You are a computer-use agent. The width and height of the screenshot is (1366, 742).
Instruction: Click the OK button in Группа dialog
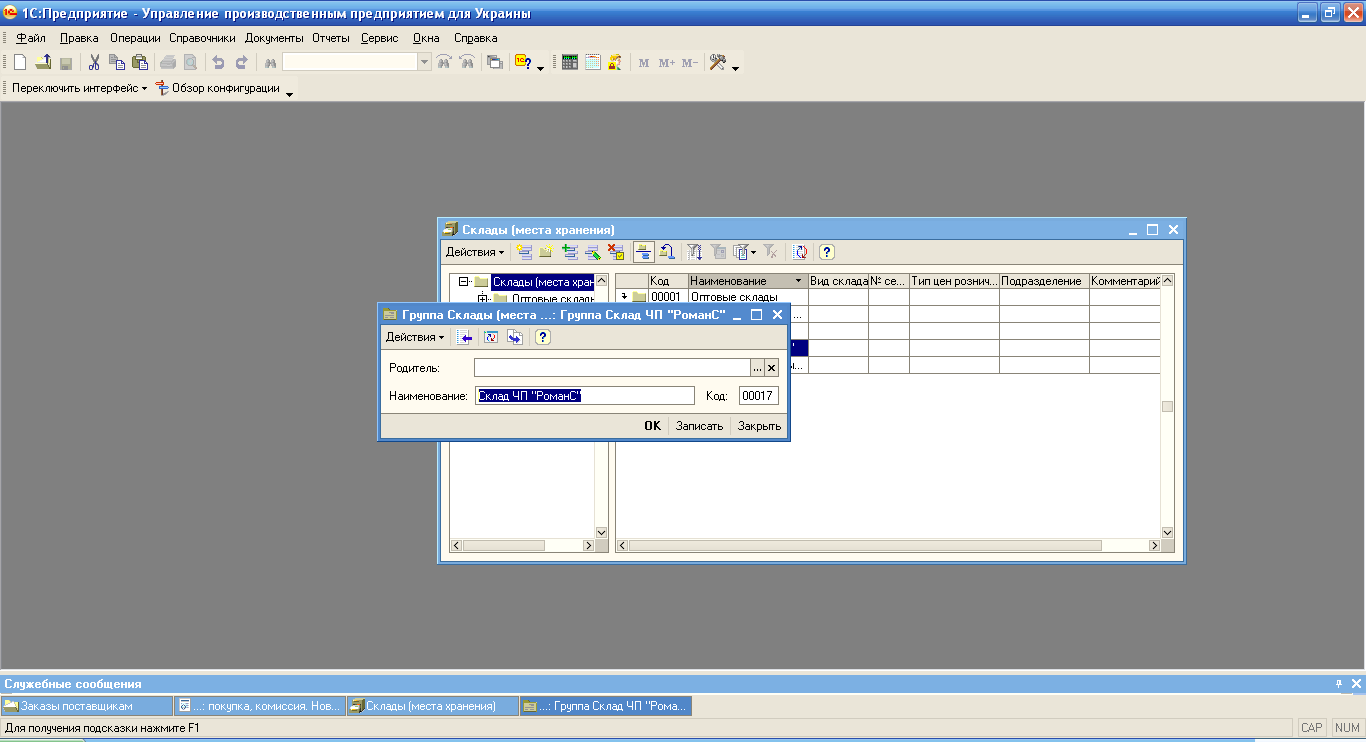pyautogui.click(x=652, y=426)
